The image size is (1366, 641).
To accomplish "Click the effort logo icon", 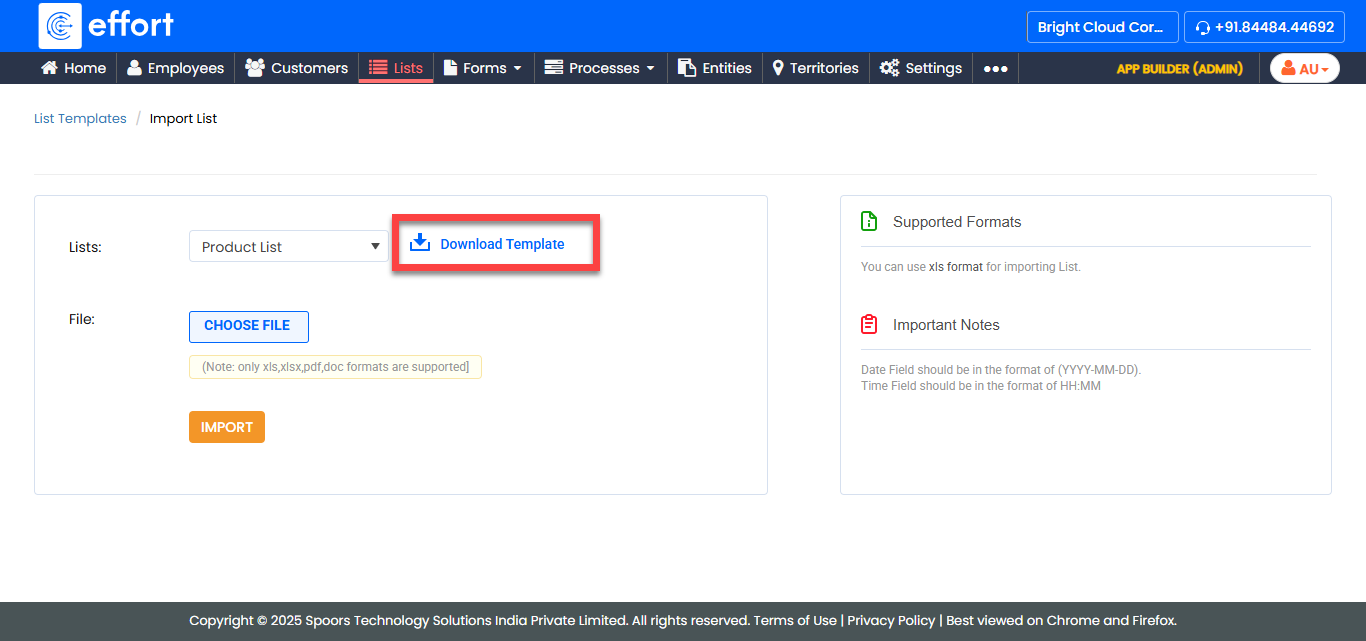I will [60, 26].
